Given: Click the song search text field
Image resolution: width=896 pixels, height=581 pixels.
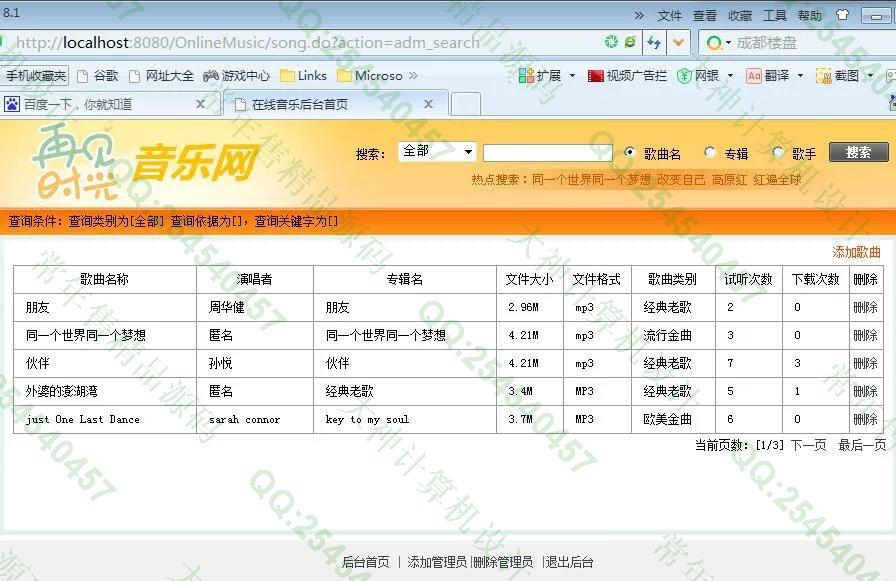Looking at the screenshot, I should point(547,153).
